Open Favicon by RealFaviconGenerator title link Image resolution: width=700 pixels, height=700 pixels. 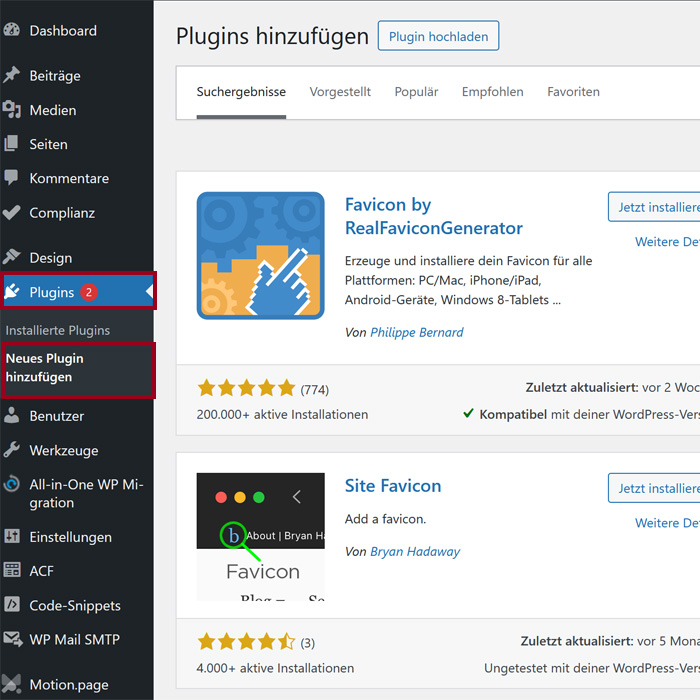[x=433, y=216]
